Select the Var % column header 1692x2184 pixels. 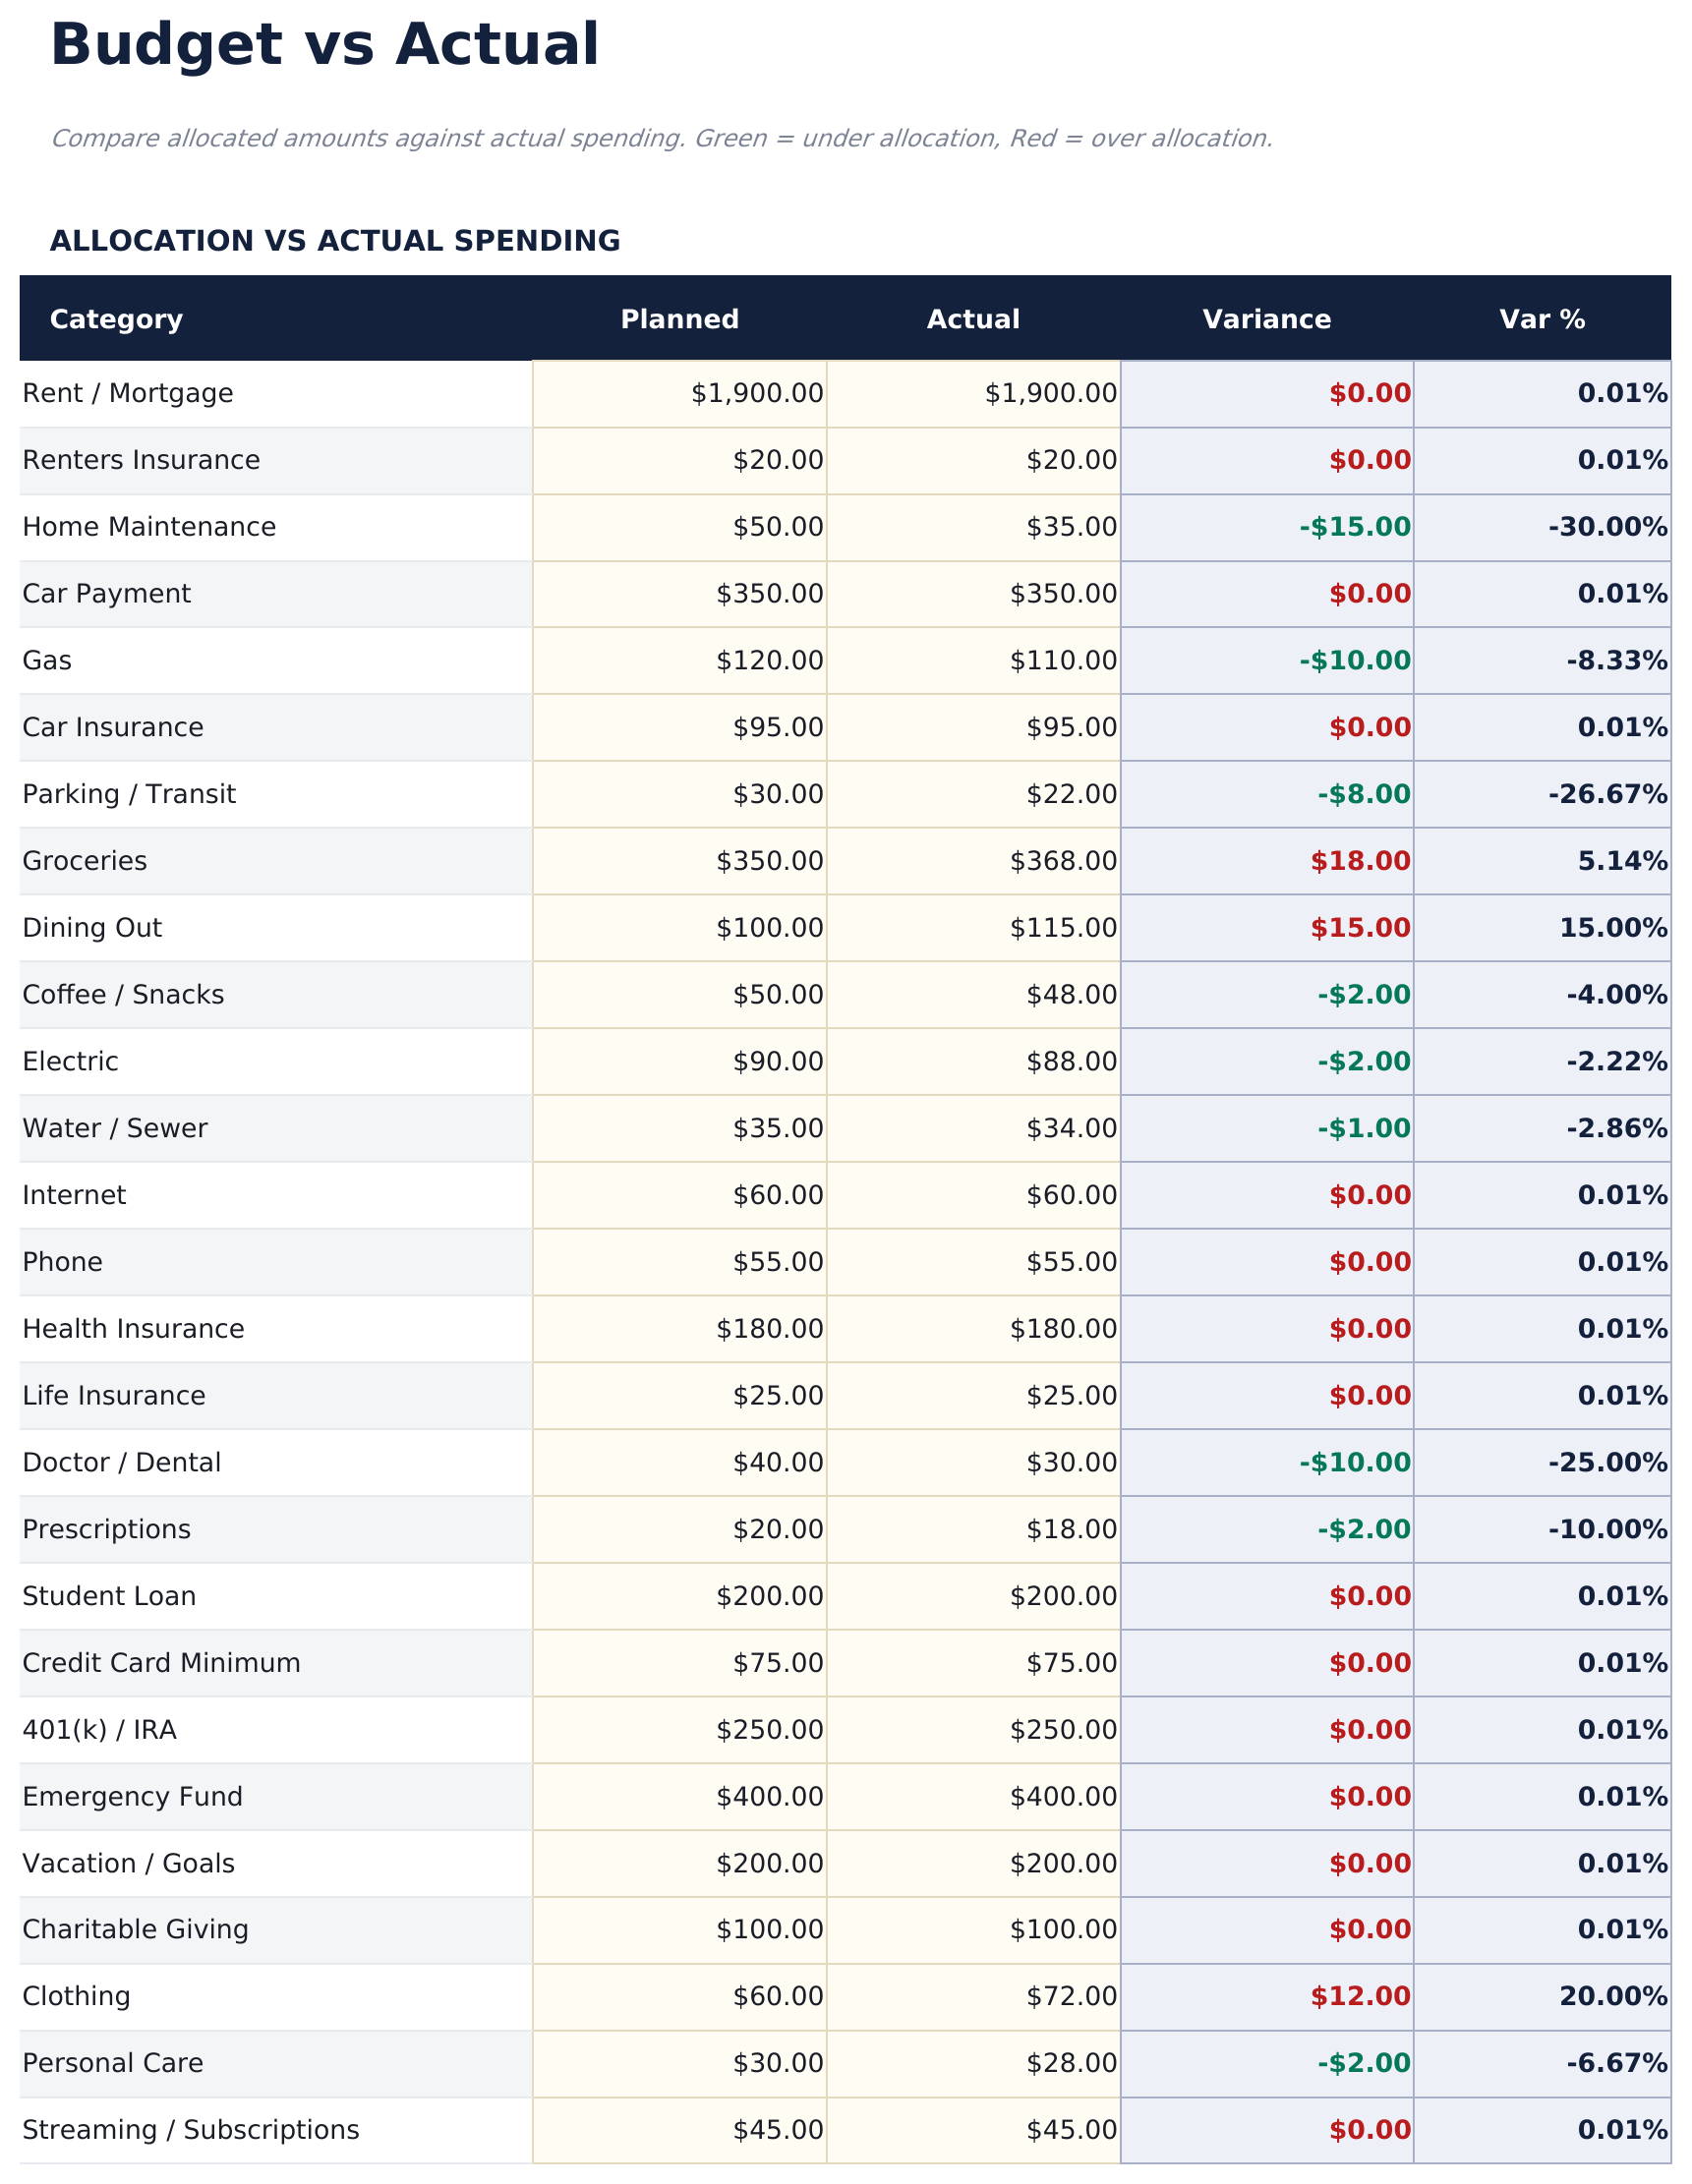pyautogui.click(x=1541, y=319)
